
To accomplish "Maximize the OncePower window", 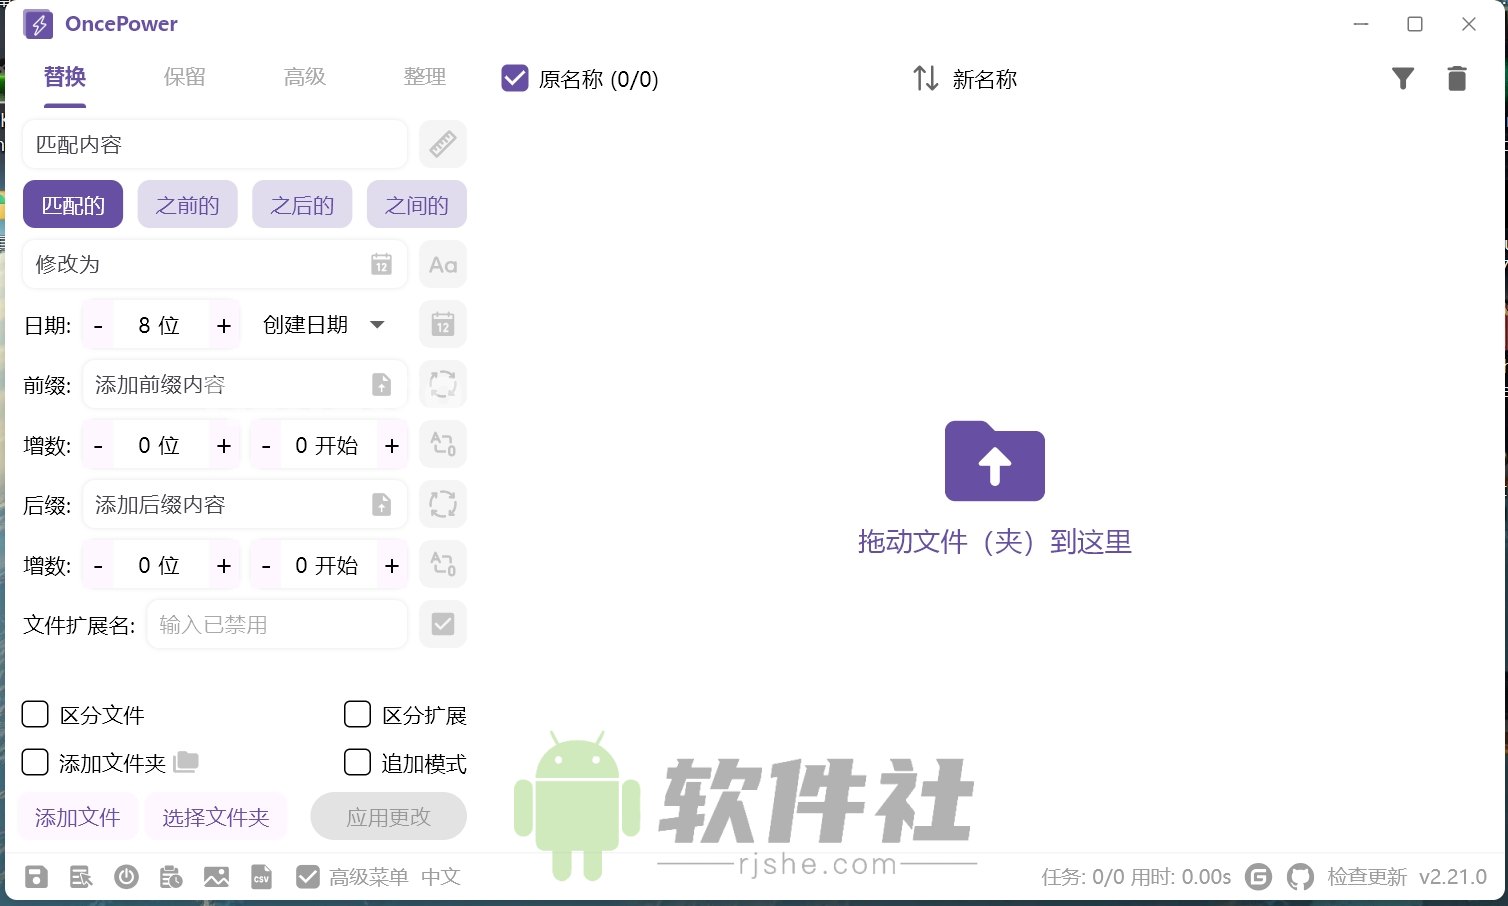I will pos(1415,24).
